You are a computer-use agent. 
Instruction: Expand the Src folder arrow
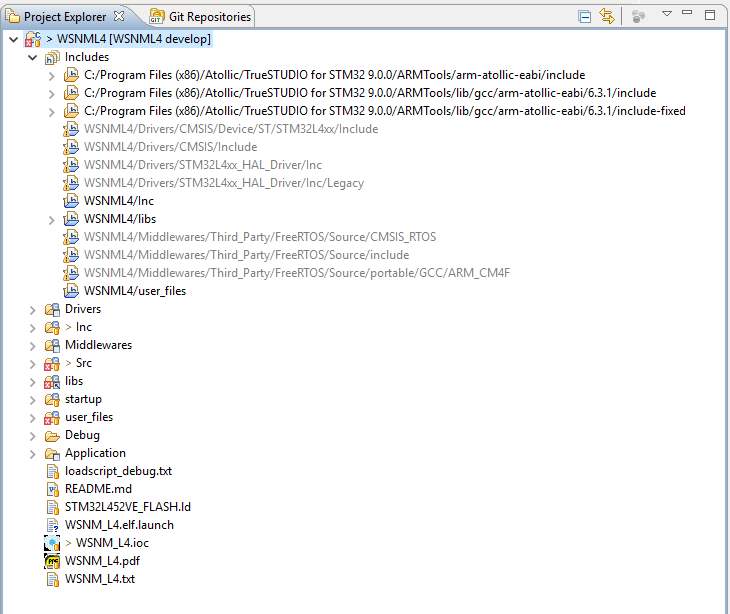(x=33, y=364)
